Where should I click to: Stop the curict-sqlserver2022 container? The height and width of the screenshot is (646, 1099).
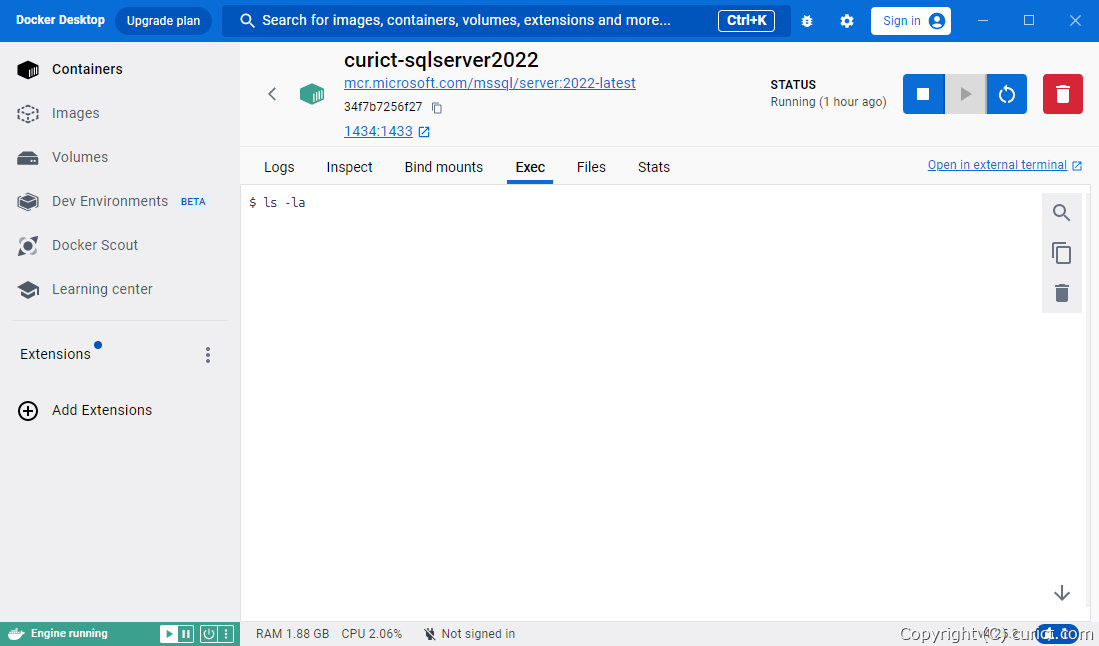(x=923, y=94)
